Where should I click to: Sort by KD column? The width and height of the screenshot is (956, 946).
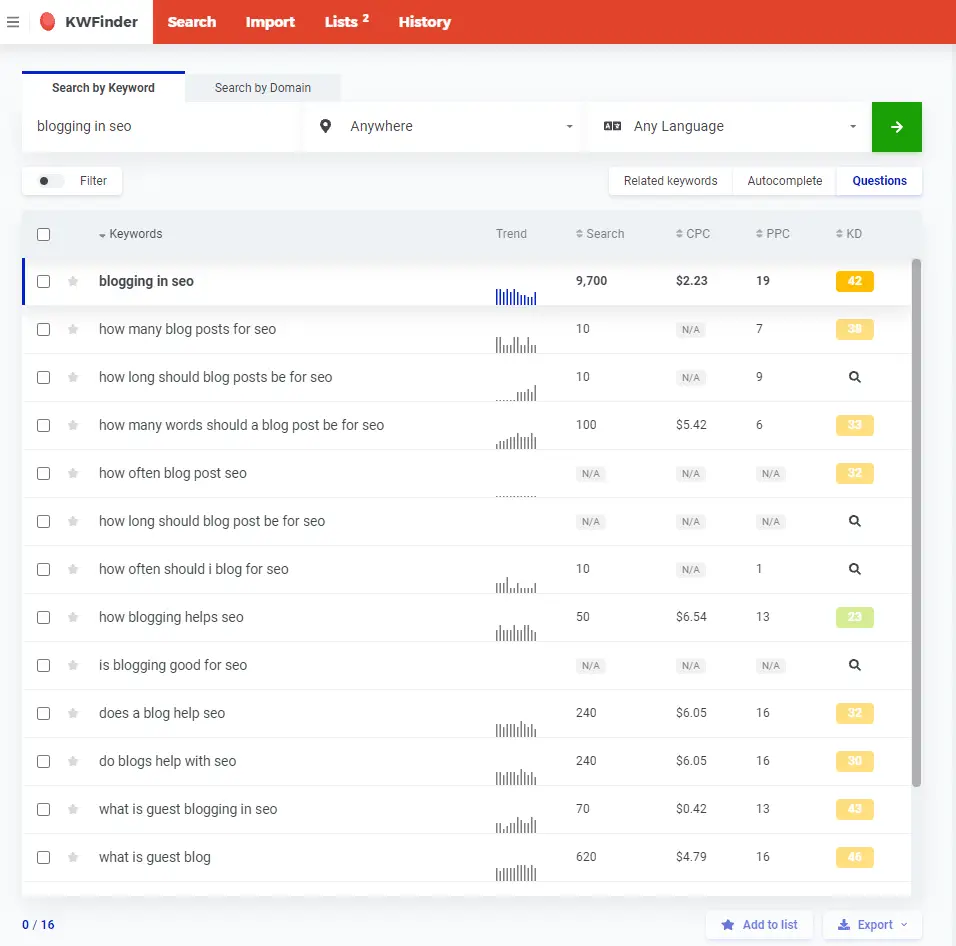[x=849, y=234]
